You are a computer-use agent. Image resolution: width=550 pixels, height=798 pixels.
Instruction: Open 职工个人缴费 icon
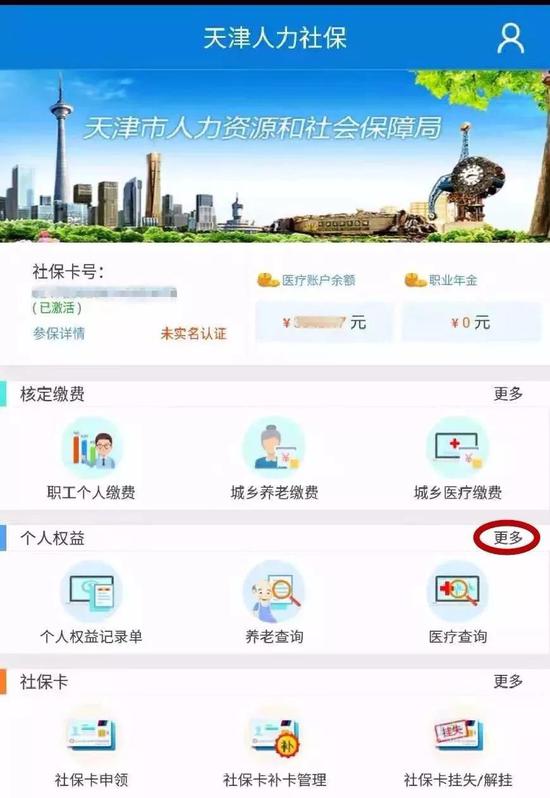(x=91, y=449)
